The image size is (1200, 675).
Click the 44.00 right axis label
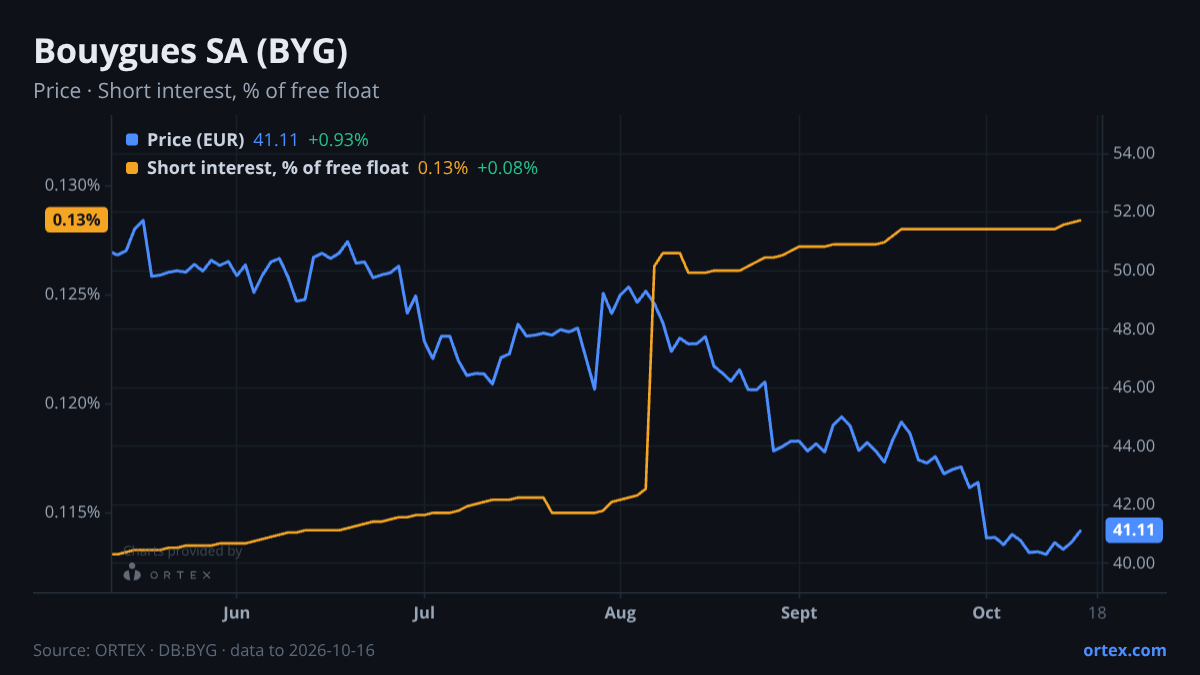pos(1134,446)
